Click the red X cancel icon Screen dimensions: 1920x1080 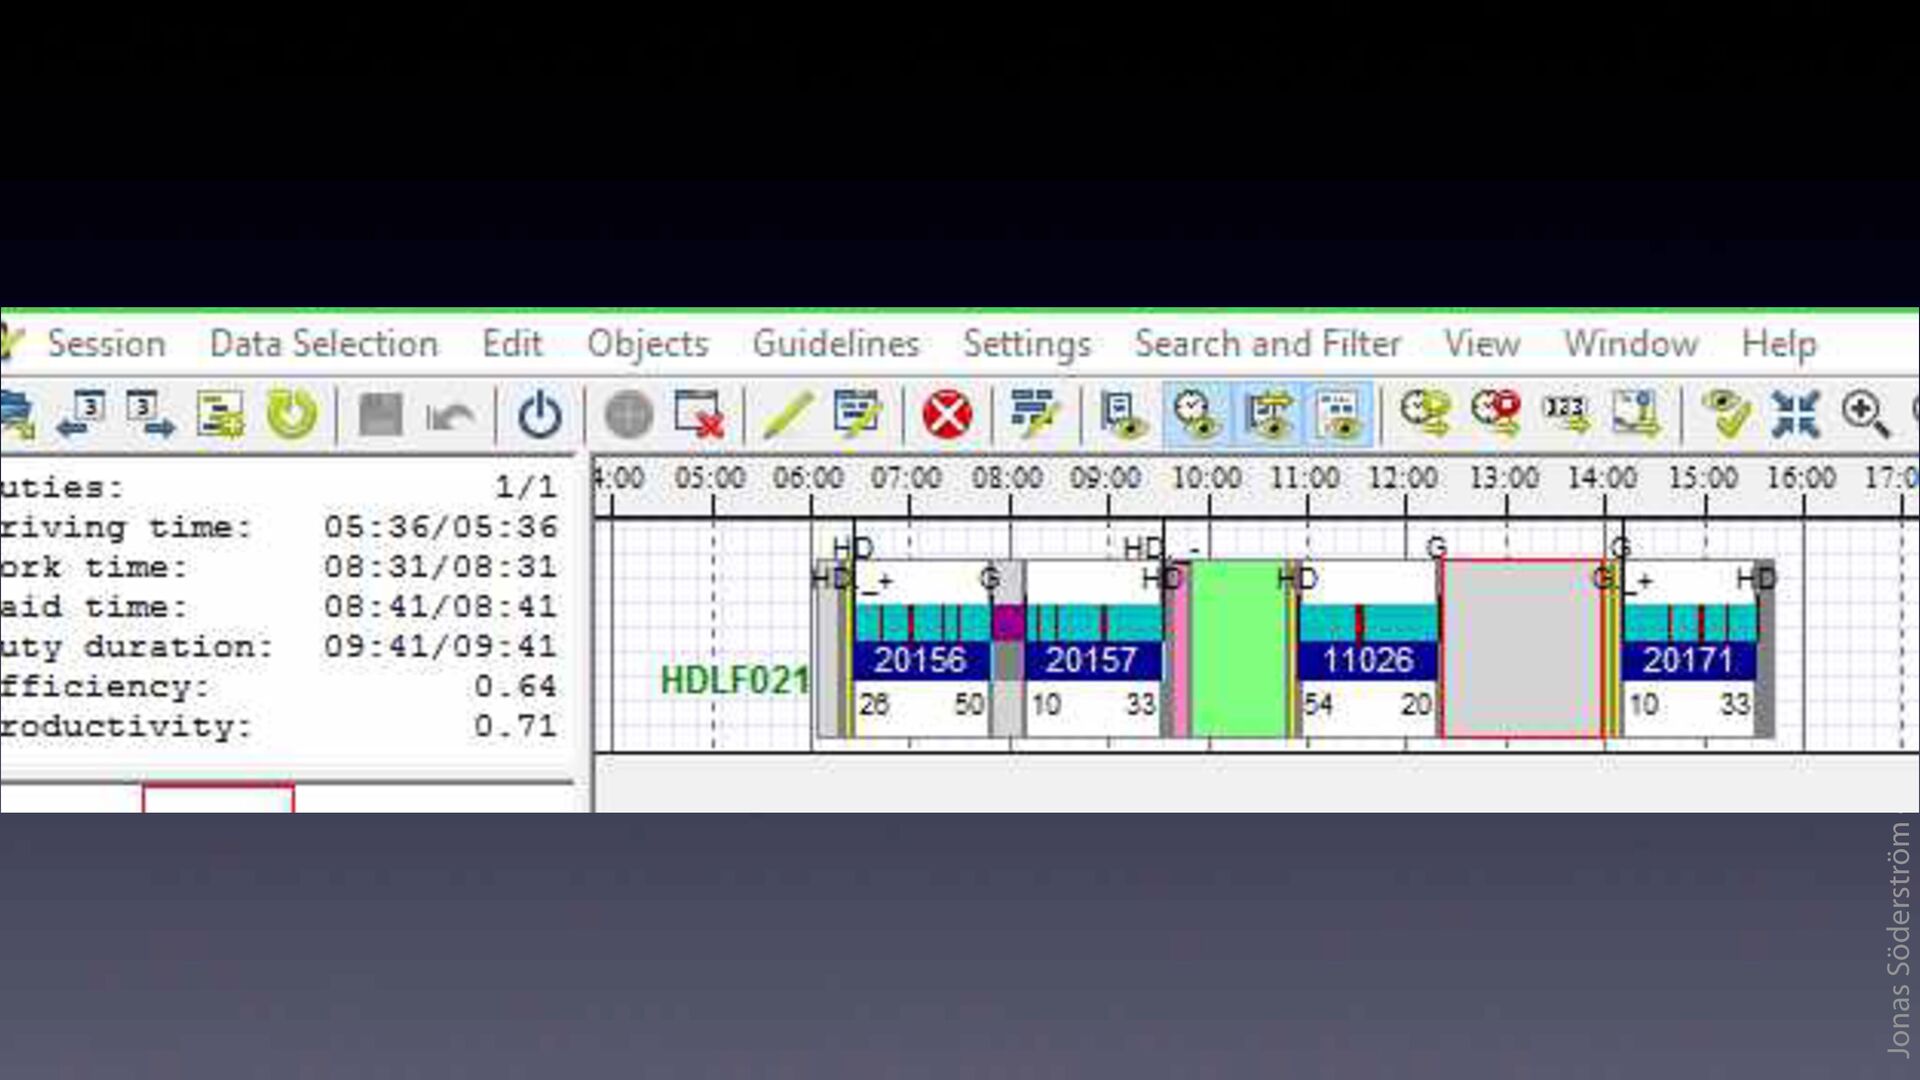946,414
